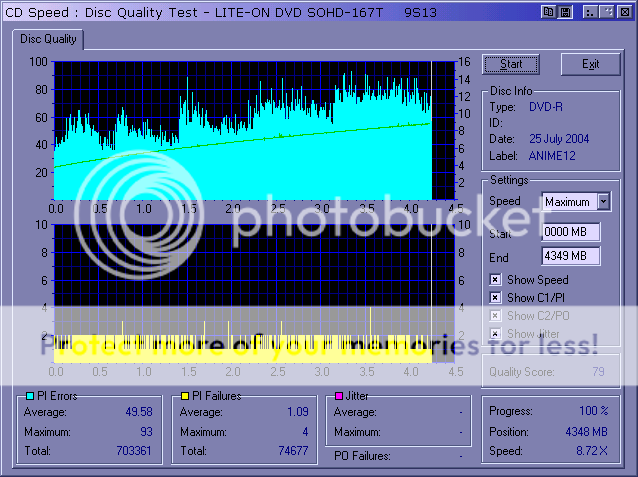638x477 pixels.
Task: Click the PI Failures total 74677
Action: (x=293, y=451)
